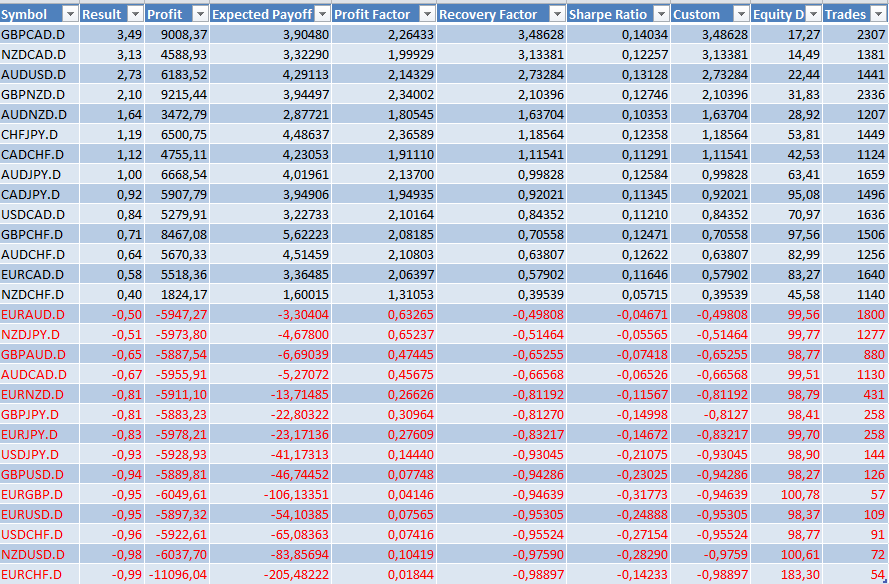This screenshot has height=584, width=889.
Task: Click recovery factor value 3,48628 for GBPCAD.D
Action: [541, 35]
